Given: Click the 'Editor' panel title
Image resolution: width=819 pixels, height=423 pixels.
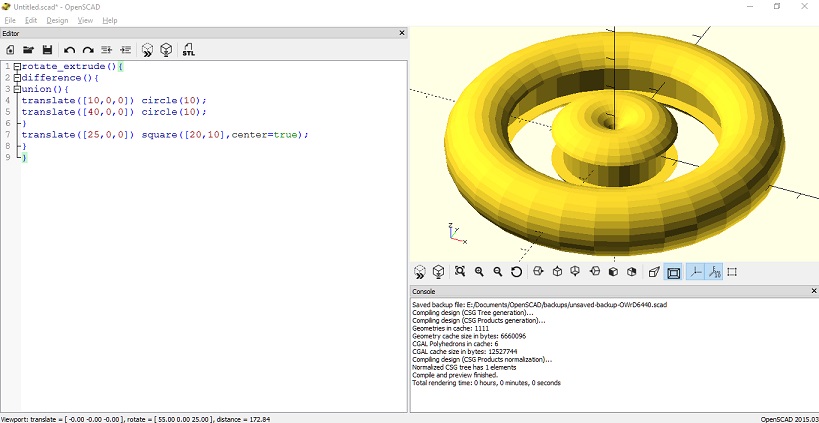Looking at the screenshot, I should click(x=11, y=33).
